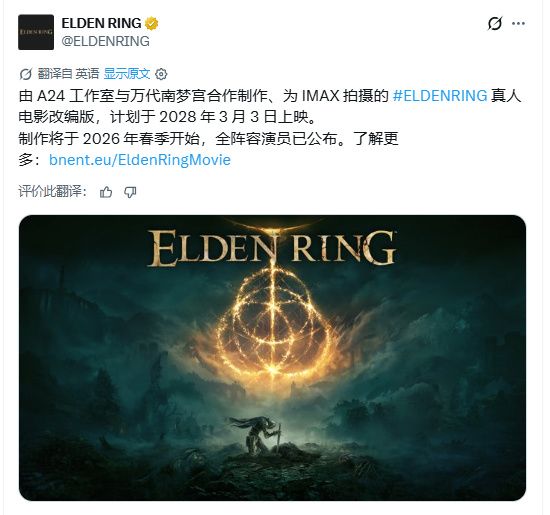Open the #ELDENRING hashtag
This screenshot has width=550, height=515.
point(440,95)
